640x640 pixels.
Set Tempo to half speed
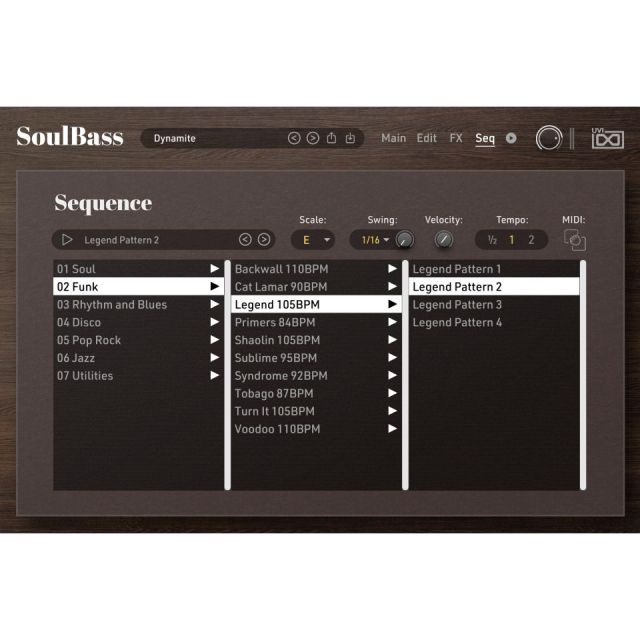(x=492, y=240)
